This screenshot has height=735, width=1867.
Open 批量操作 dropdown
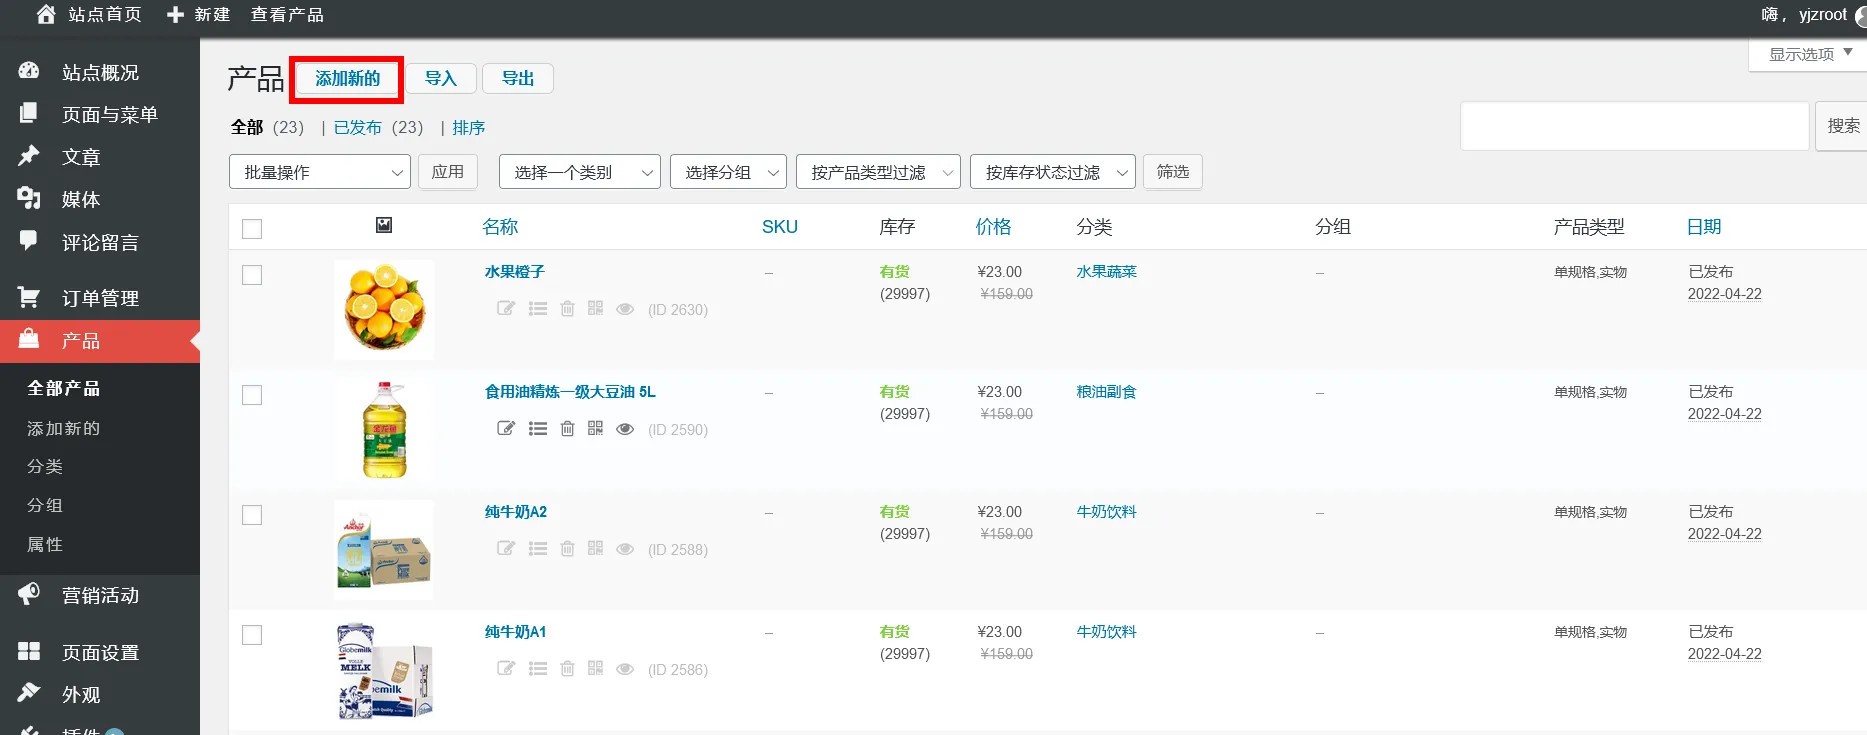pyautogui.click(x=320, y=172)
